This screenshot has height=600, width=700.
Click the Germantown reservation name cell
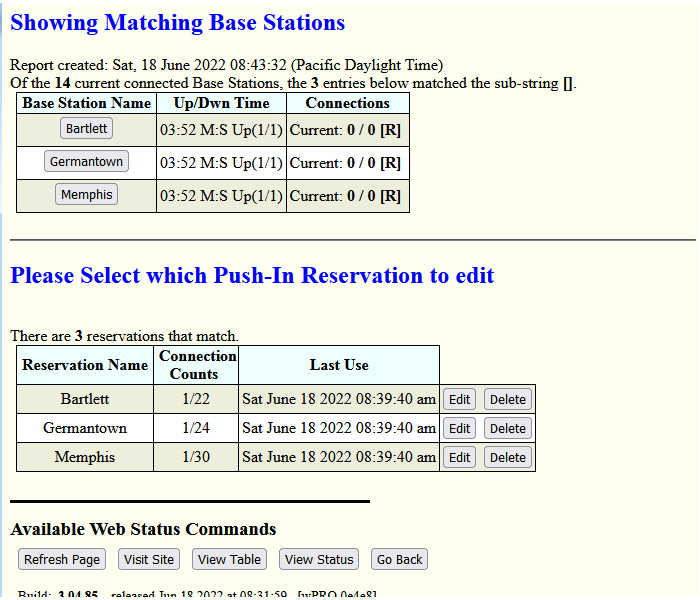coord(85,428)
